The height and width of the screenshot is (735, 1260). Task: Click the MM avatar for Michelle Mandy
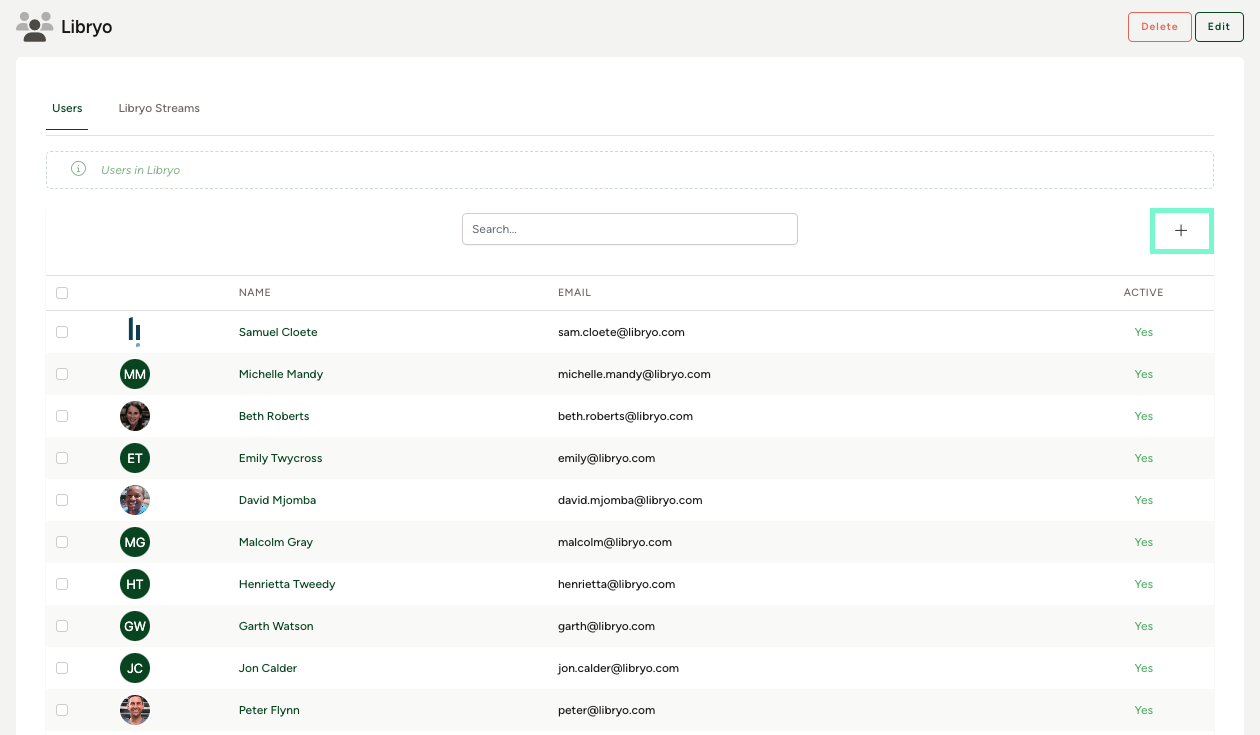(x=135, y=374)
